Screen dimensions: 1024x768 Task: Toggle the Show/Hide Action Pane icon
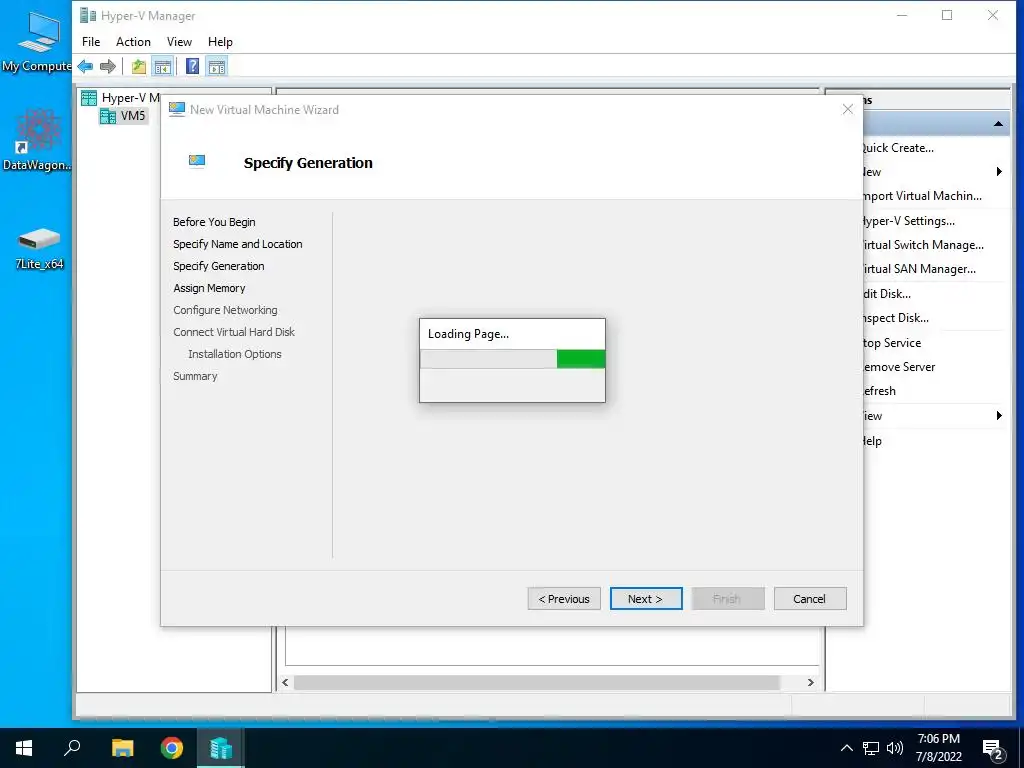tap(217, 66)
